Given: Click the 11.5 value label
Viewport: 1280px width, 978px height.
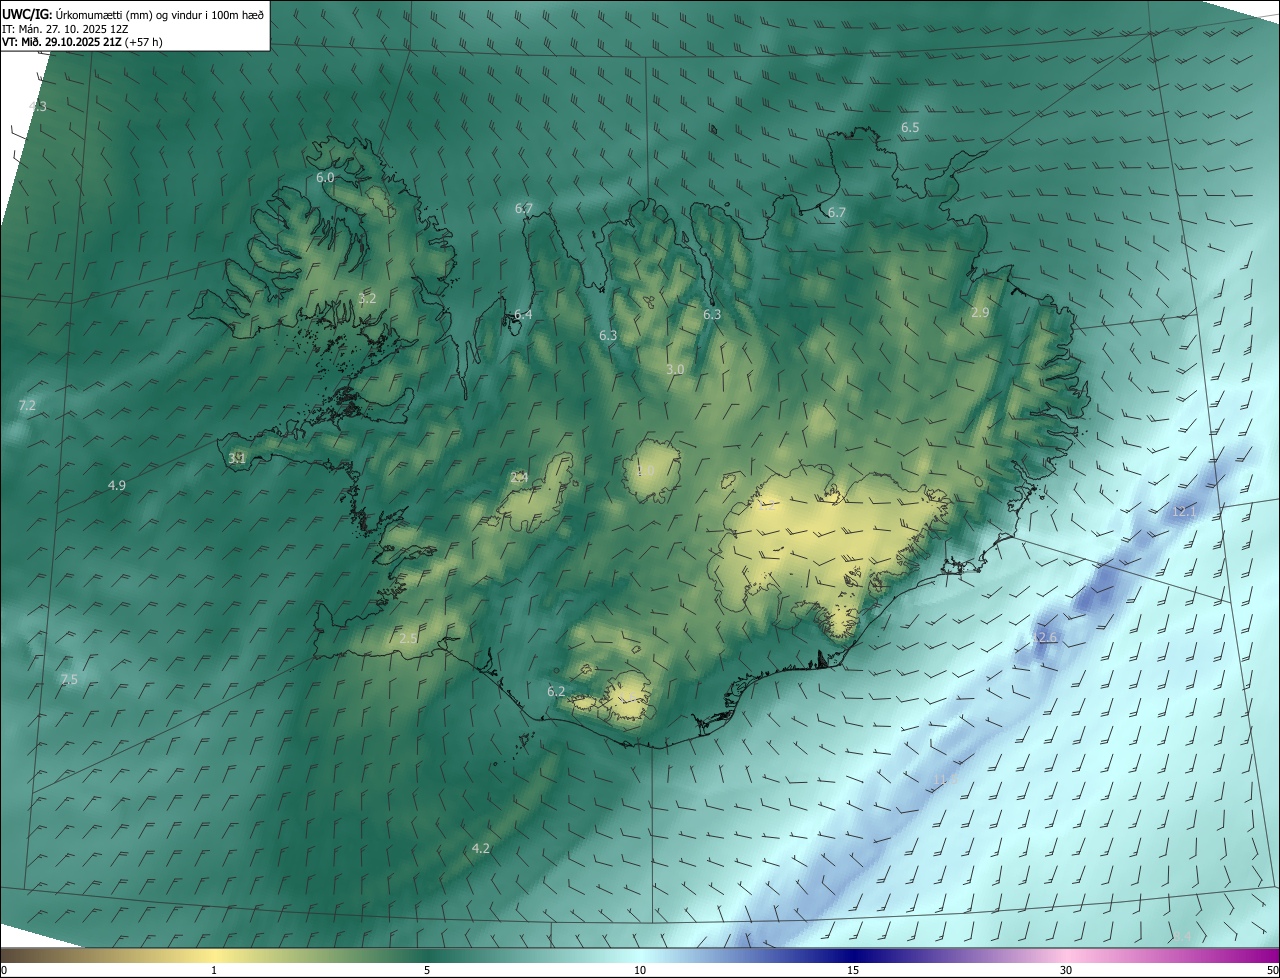Looking at the screenshot, I should (x=945, y=779).
